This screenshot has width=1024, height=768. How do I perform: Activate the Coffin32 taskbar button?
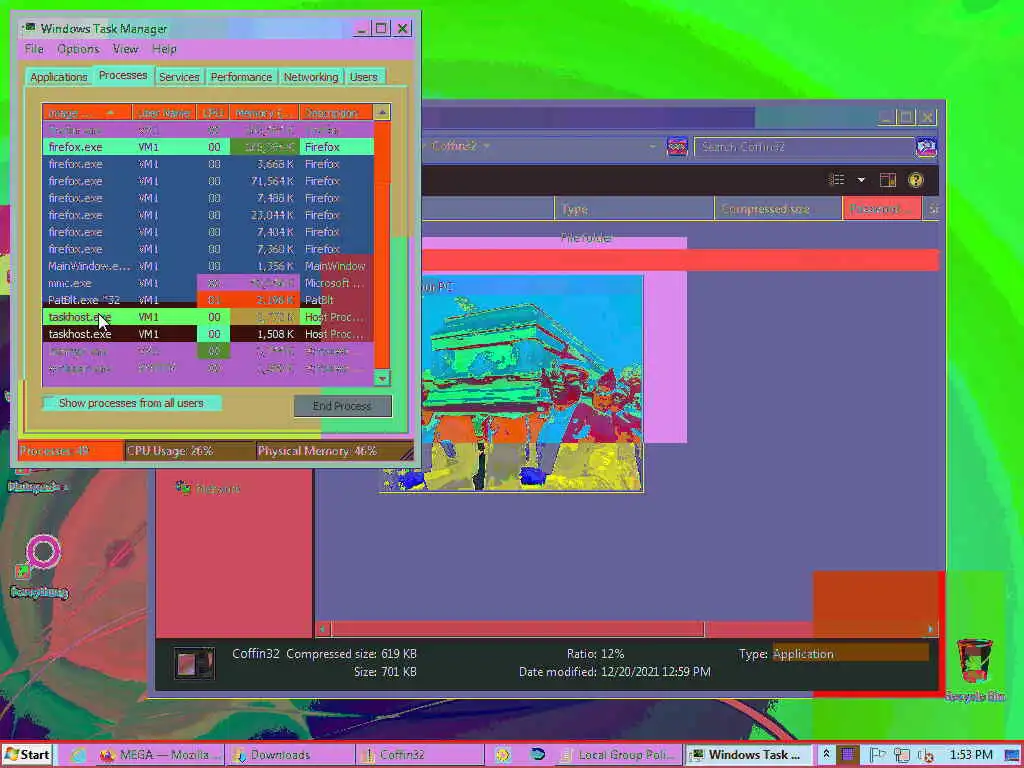point(422,755)
